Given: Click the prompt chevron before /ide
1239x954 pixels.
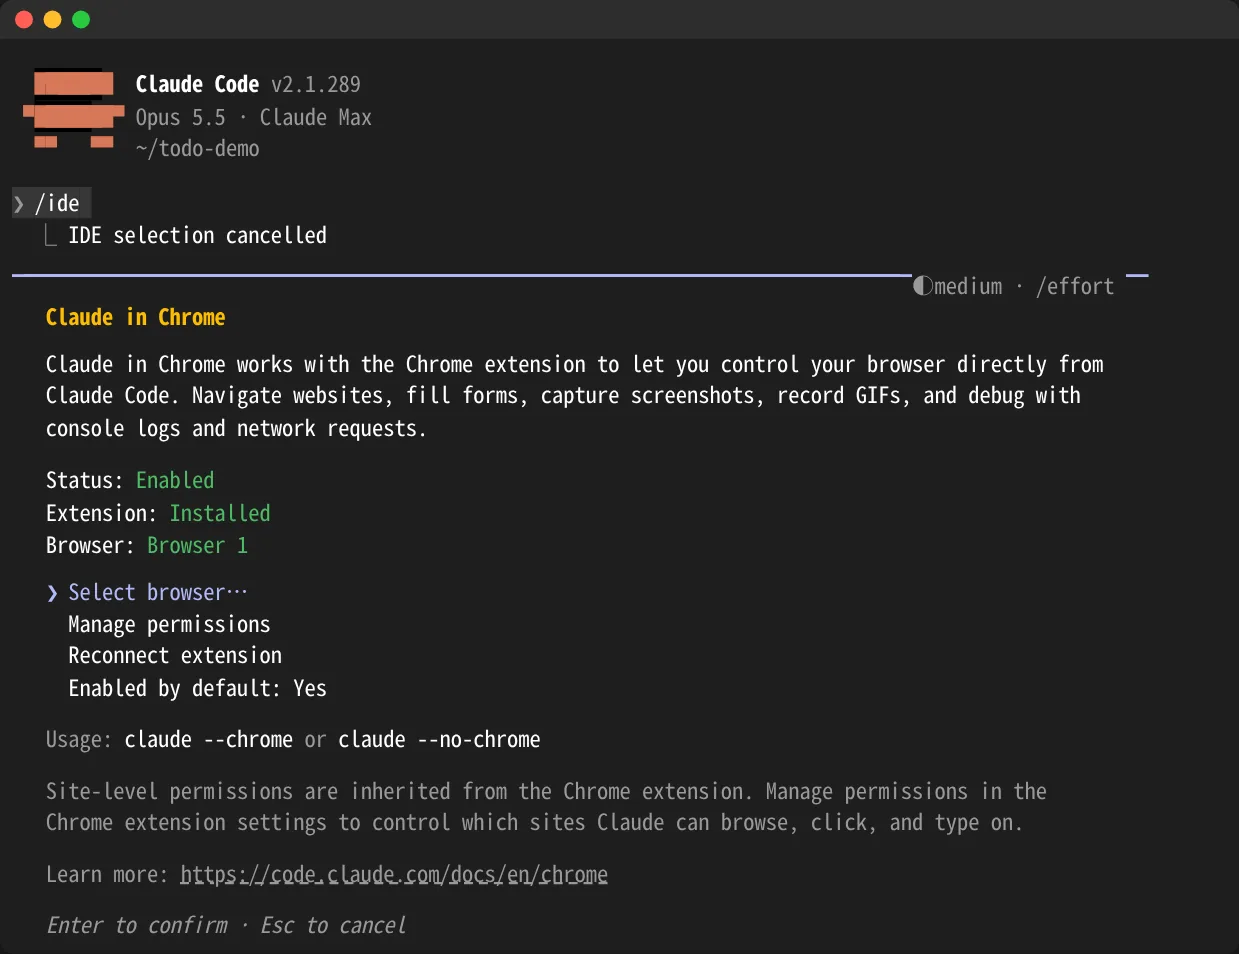Looking at the screenshot, I should (x=19, y=204).
